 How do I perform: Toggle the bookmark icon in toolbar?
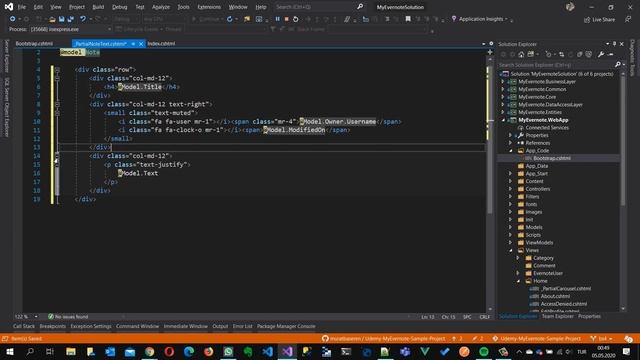coord(408,19)
